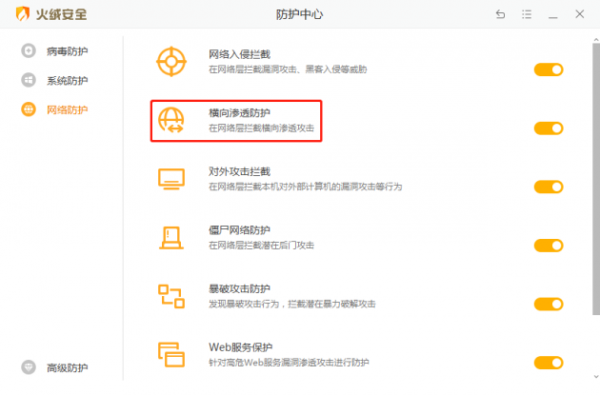
Task: Open 暴破攻击防护 settings title
Action: 240,289
